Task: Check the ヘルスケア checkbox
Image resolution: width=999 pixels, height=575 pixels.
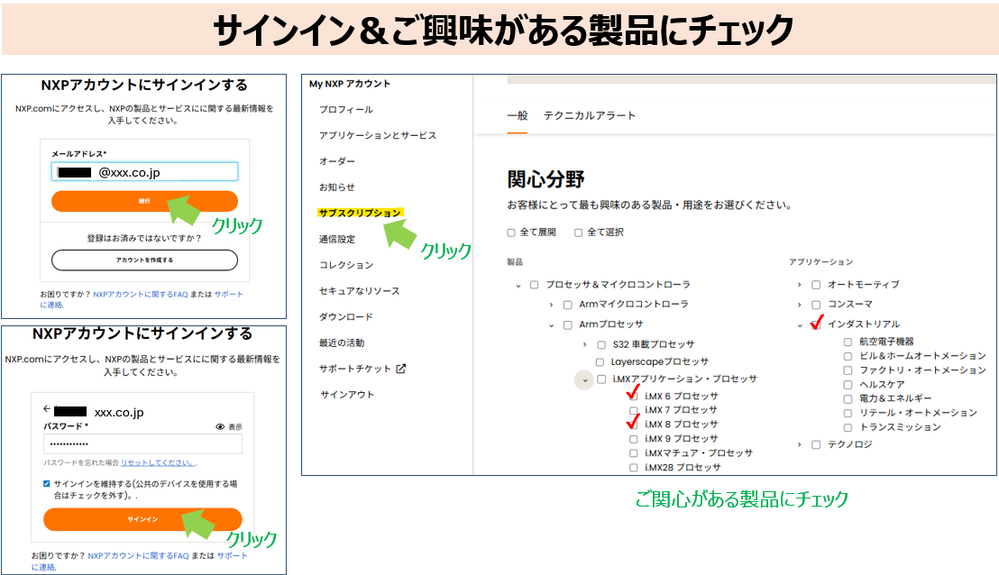Action: pyautogui.click(x=848, y=385)
